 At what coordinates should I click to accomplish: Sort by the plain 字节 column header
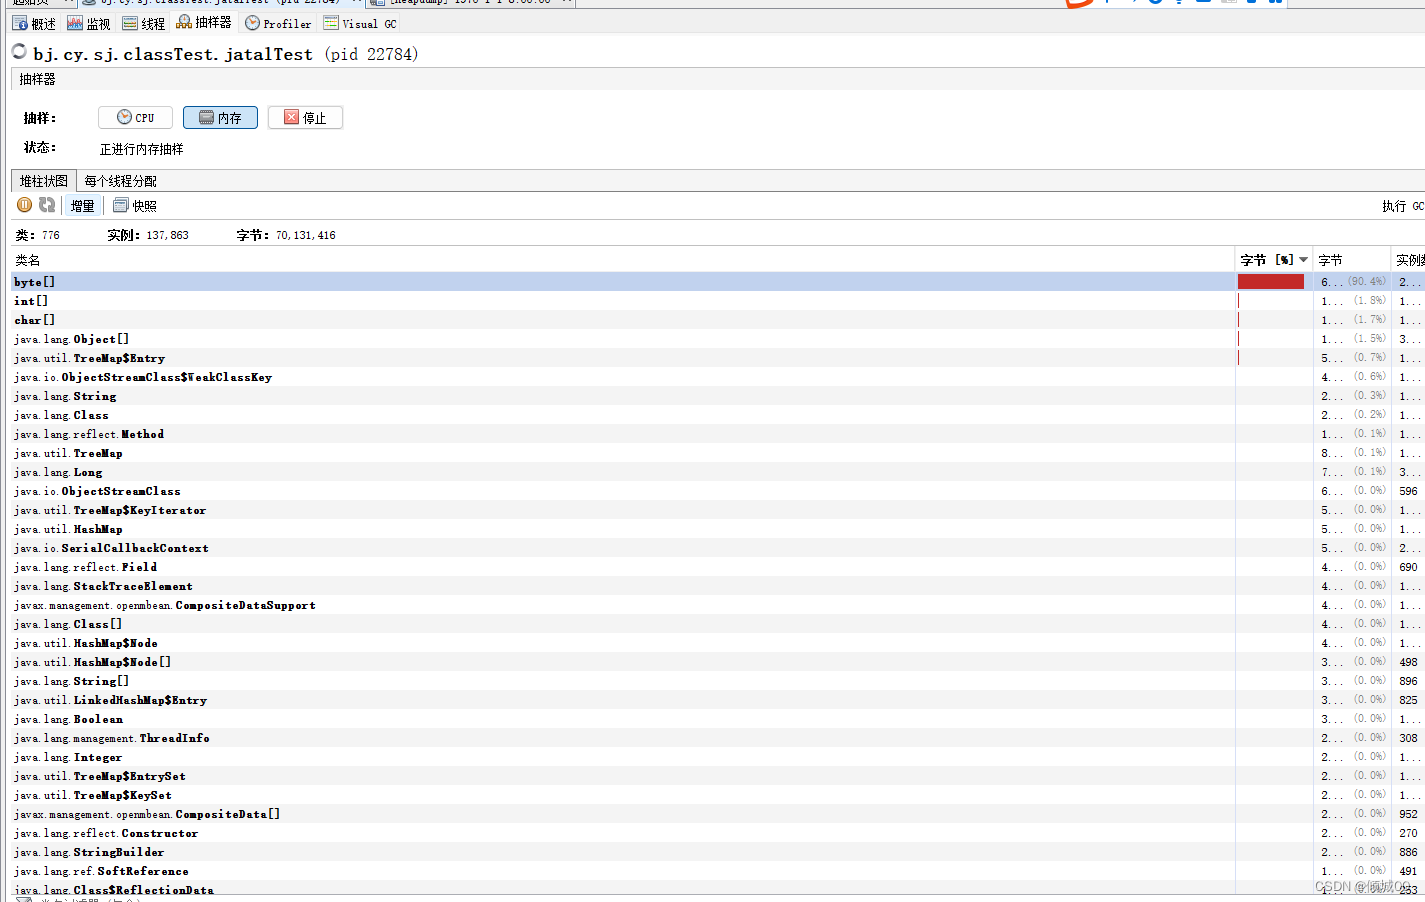[1351, 260]
